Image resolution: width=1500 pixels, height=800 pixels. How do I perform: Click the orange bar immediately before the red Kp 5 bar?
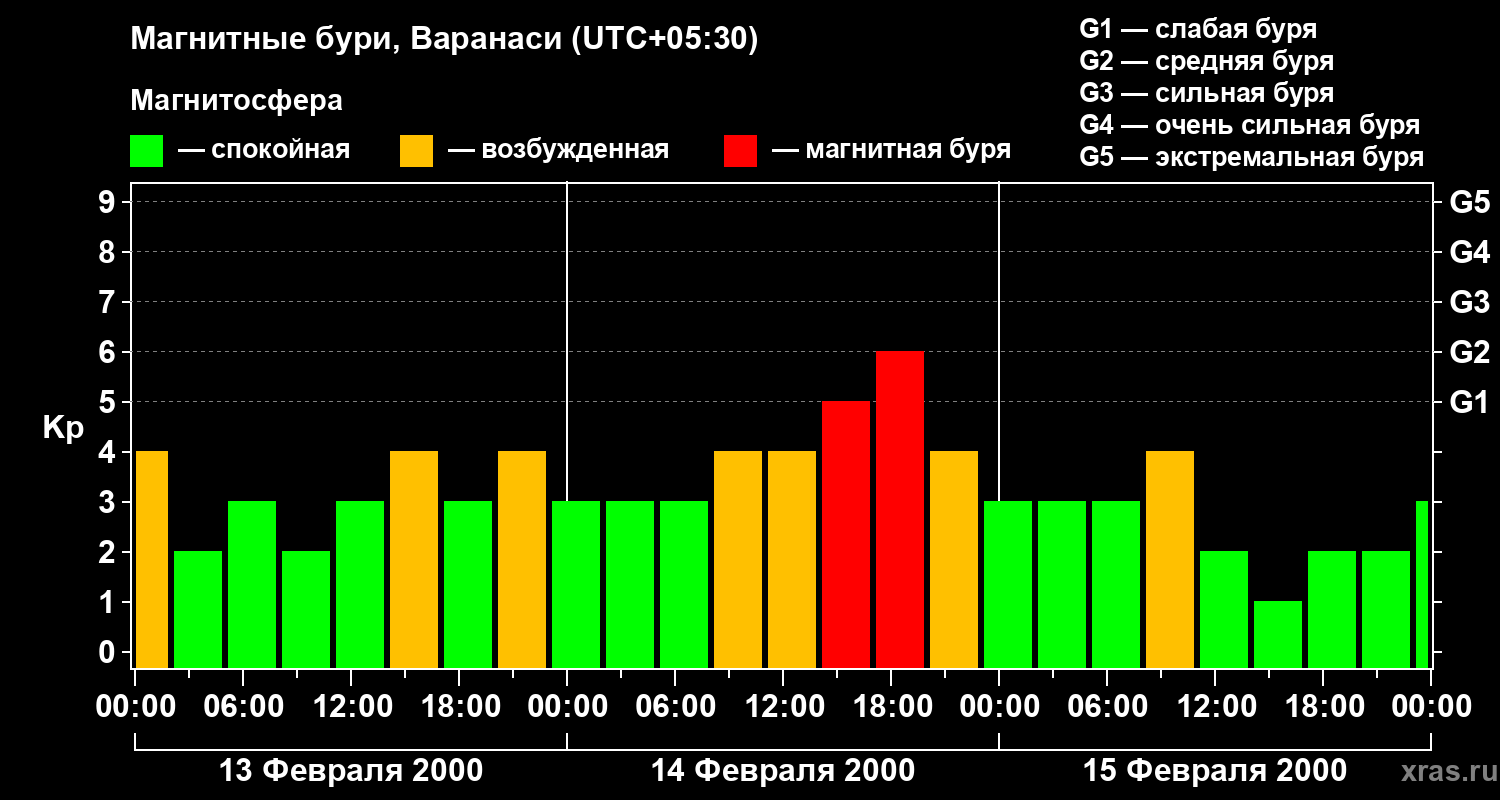(792, 560)
